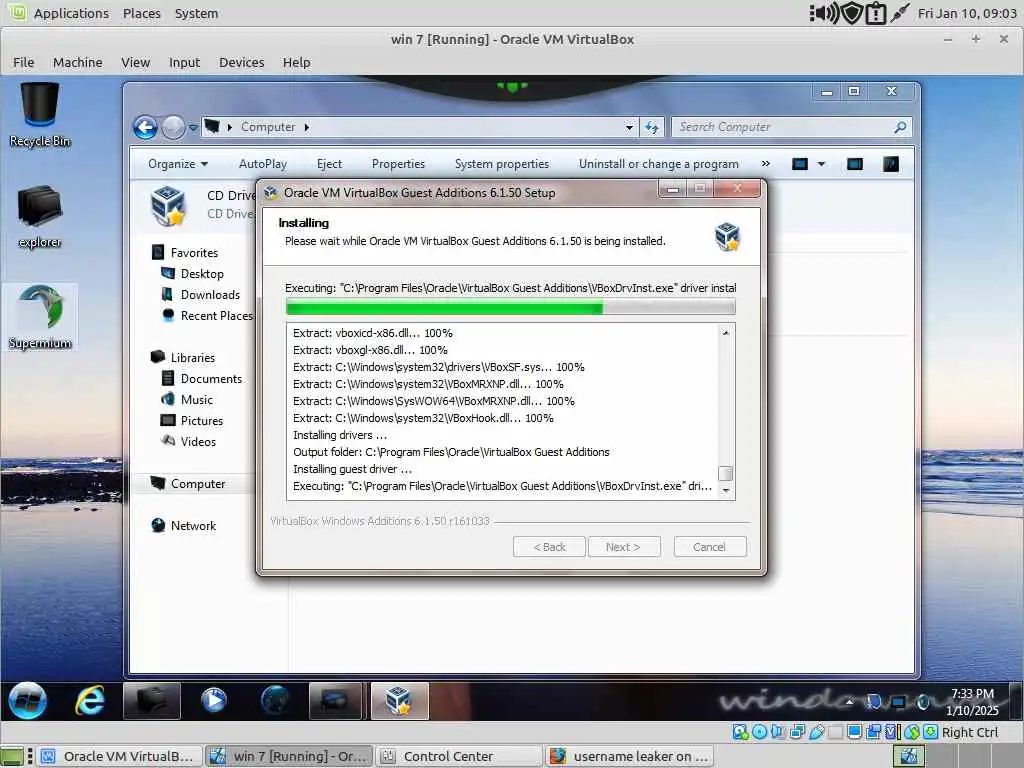Expand the address bar history dropdown
This screenshot has height=768, width=1024.
[629, 127]
